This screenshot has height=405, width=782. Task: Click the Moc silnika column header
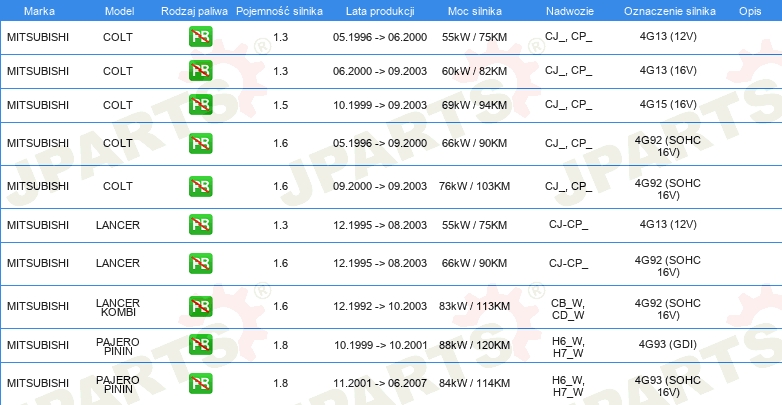point(475,11)
